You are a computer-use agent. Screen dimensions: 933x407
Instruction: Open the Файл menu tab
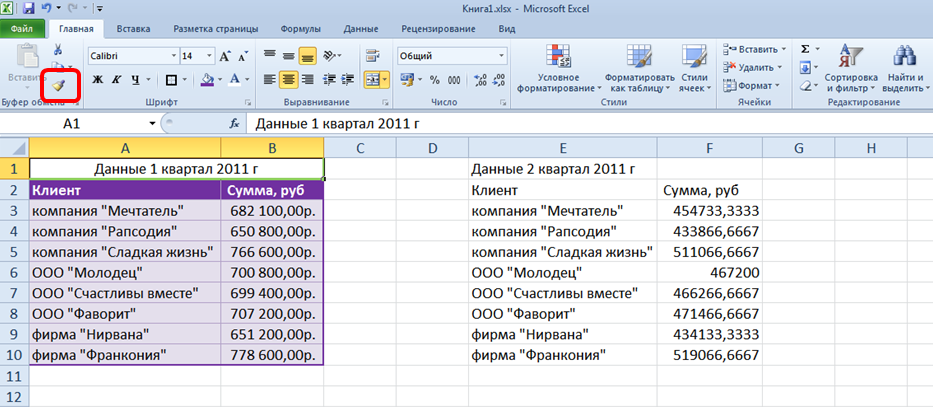pyautogui.click(x=24, y=30)
